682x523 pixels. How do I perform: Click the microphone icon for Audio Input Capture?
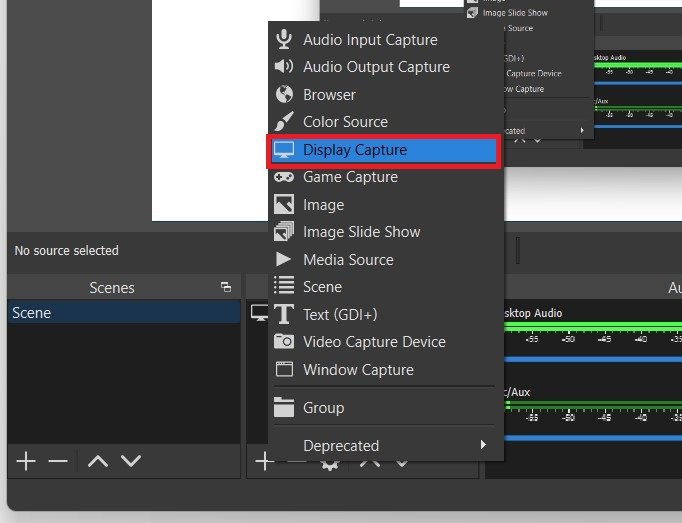coord(284,39)
